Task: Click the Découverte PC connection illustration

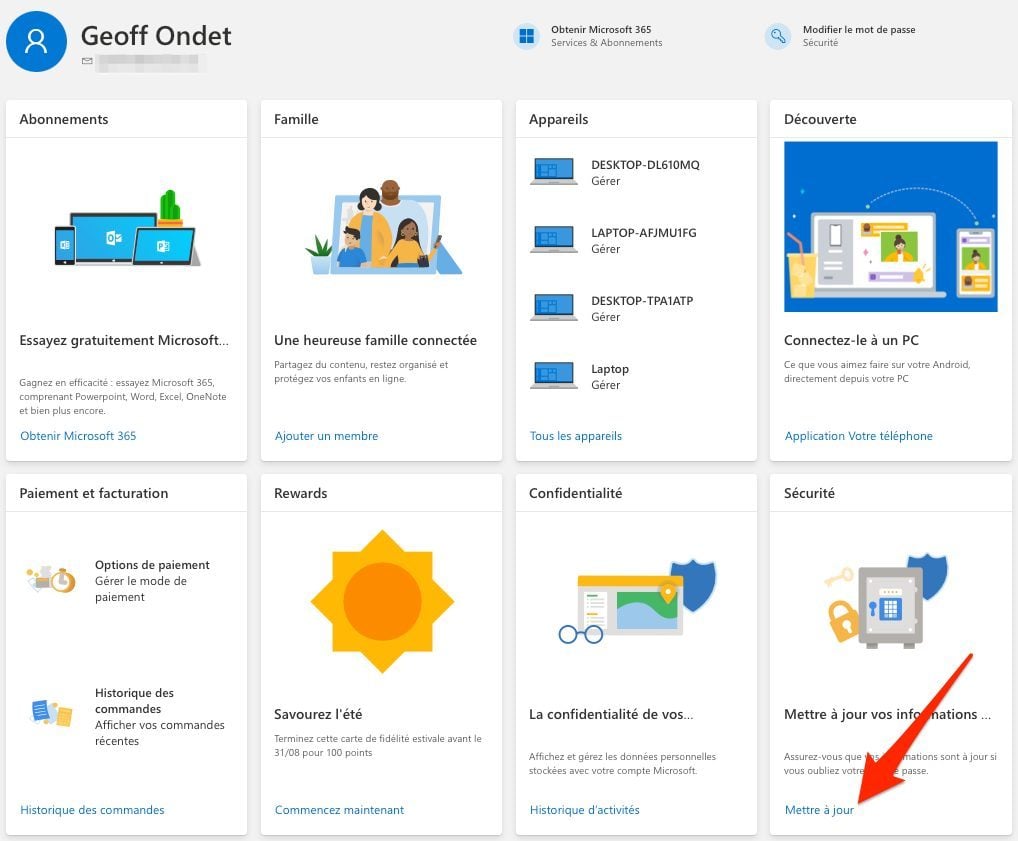Action: 890,227
